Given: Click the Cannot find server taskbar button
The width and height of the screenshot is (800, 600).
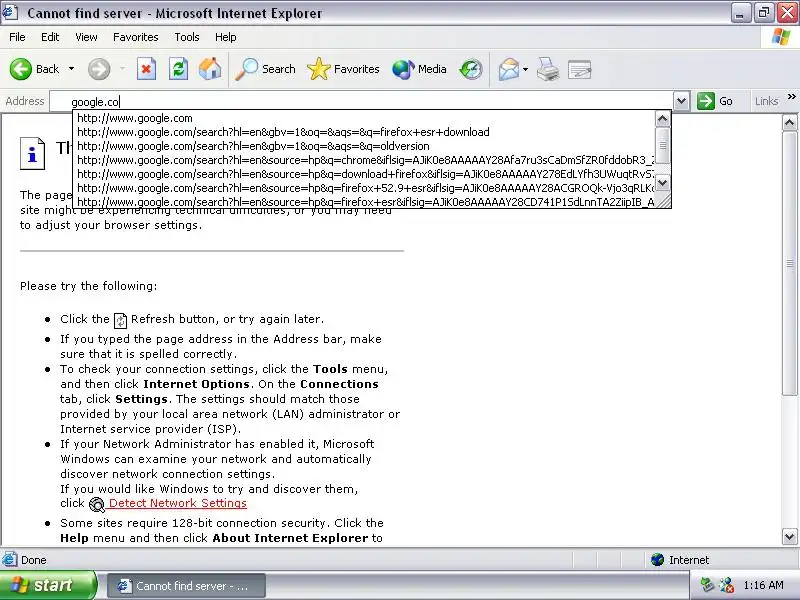Looking at the screenshot, I should coord(186,586).
